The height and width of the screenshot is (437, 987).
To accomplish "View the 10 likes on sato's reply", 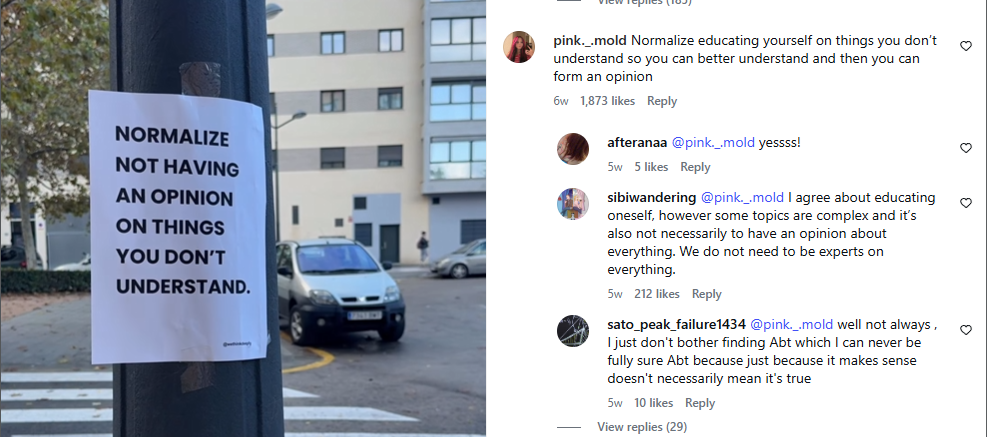I will pos(653,403).
